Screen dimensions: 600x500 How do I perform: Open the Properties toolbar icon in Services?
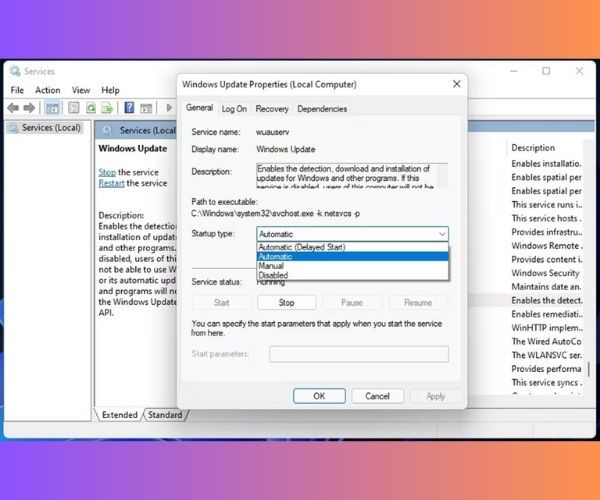73,108
